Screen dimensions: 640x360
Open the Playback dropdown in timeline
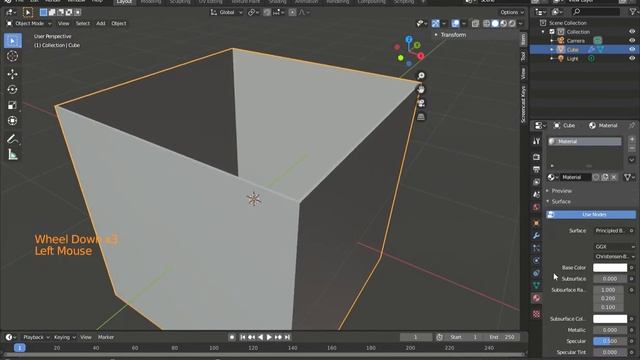(36, 337)
